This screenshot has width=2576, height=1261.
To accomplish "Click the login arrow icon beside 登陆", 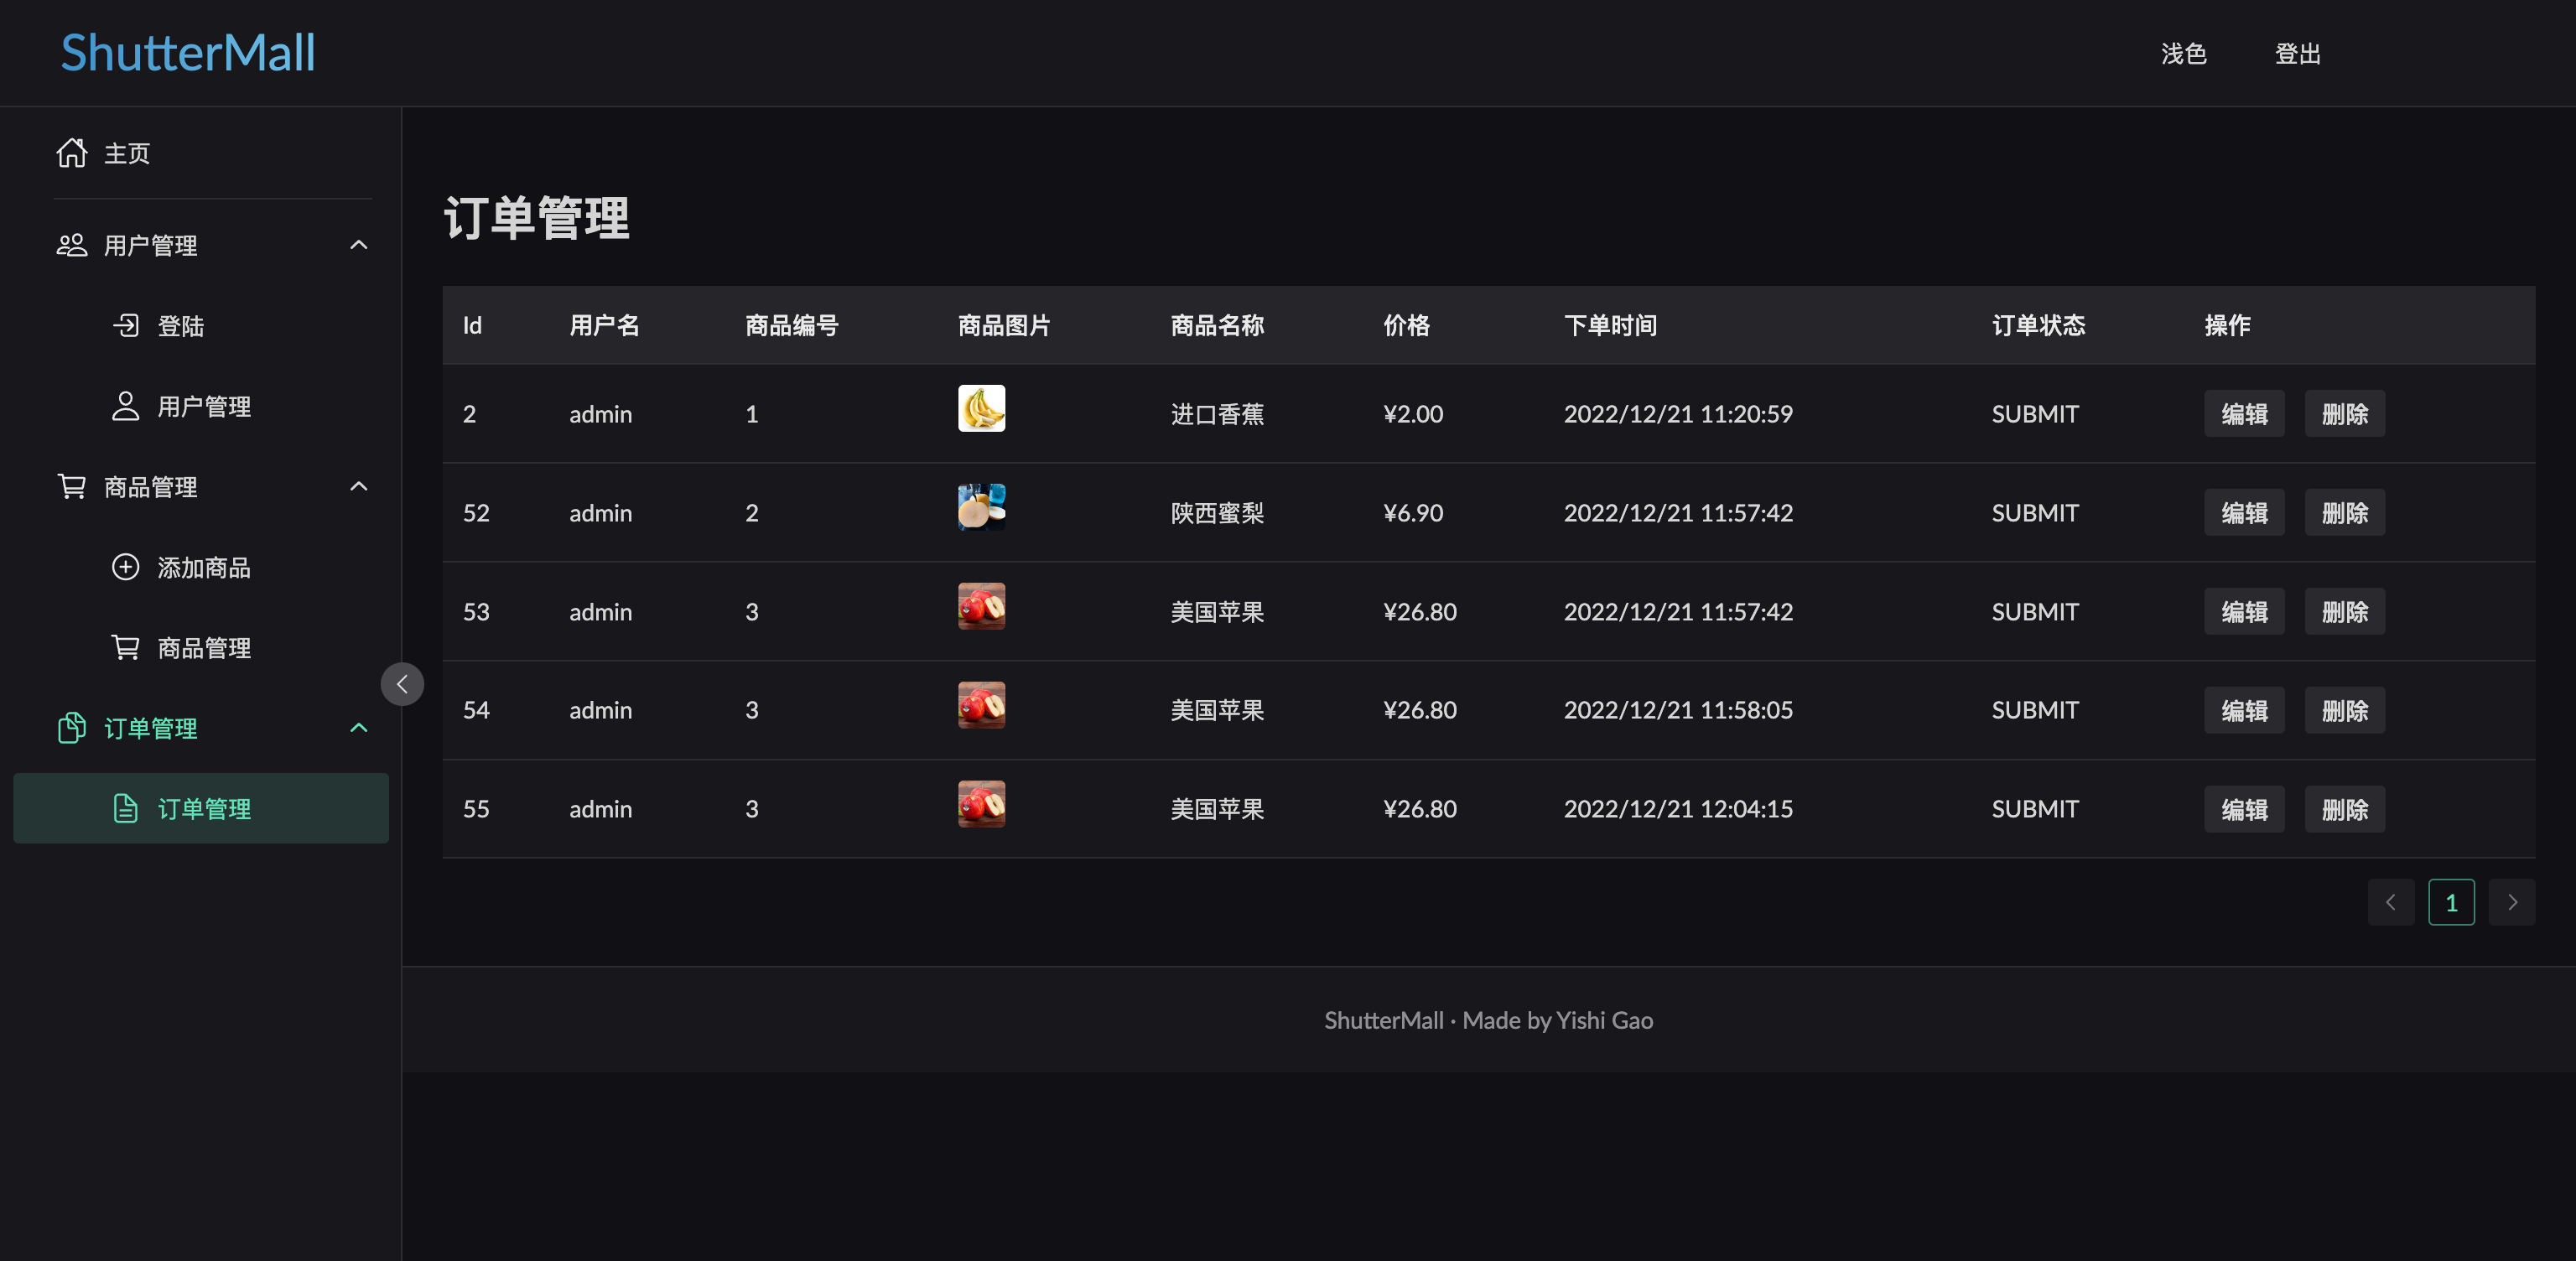I will click(x=125, y=326).
